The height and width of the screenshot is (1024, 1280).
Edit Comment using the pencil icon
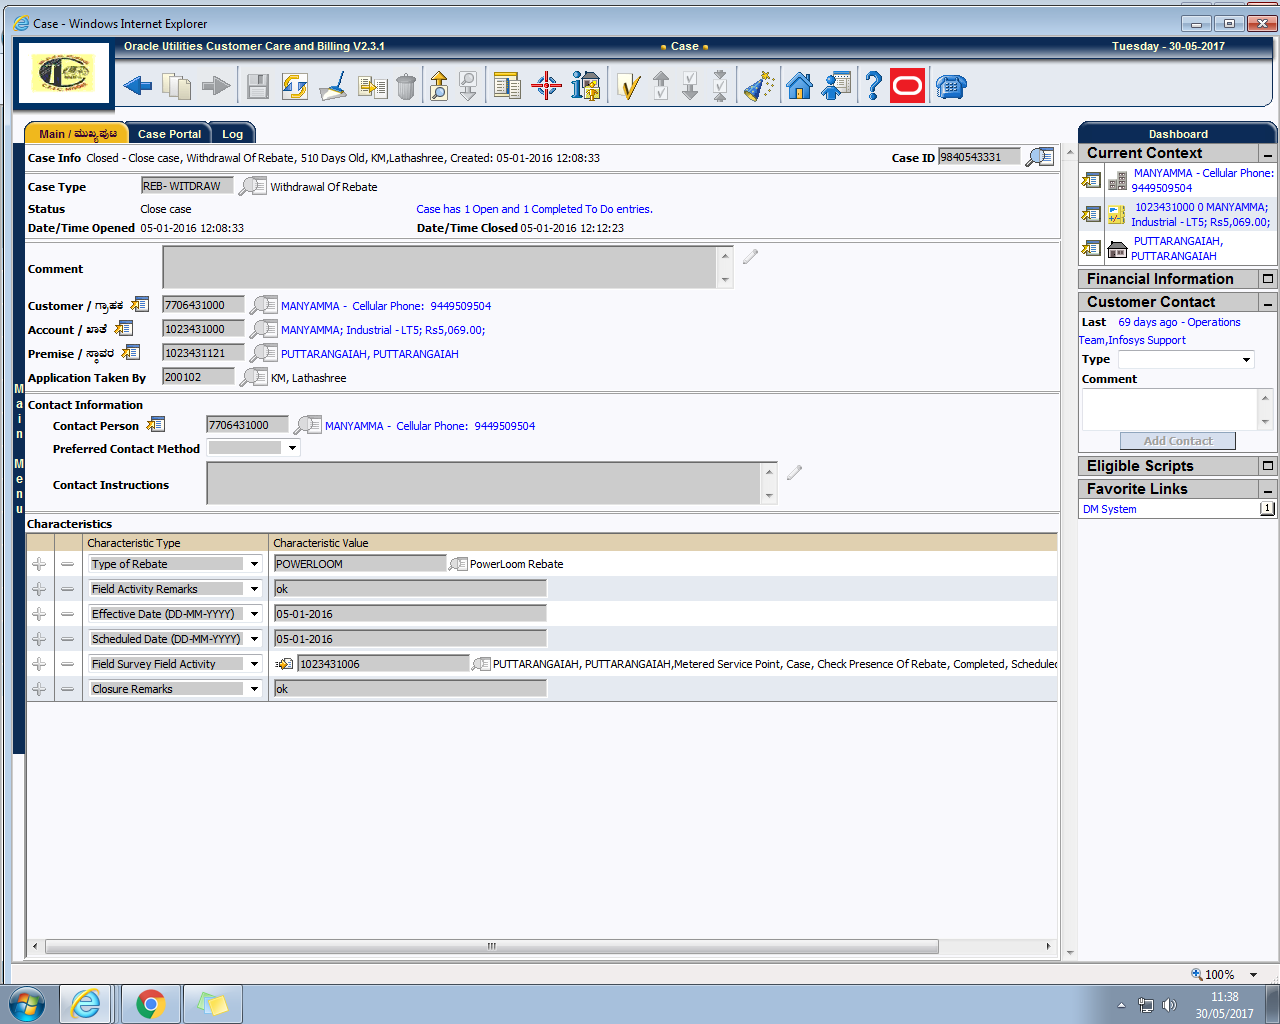pyautogui.click(x=751, y=257)
